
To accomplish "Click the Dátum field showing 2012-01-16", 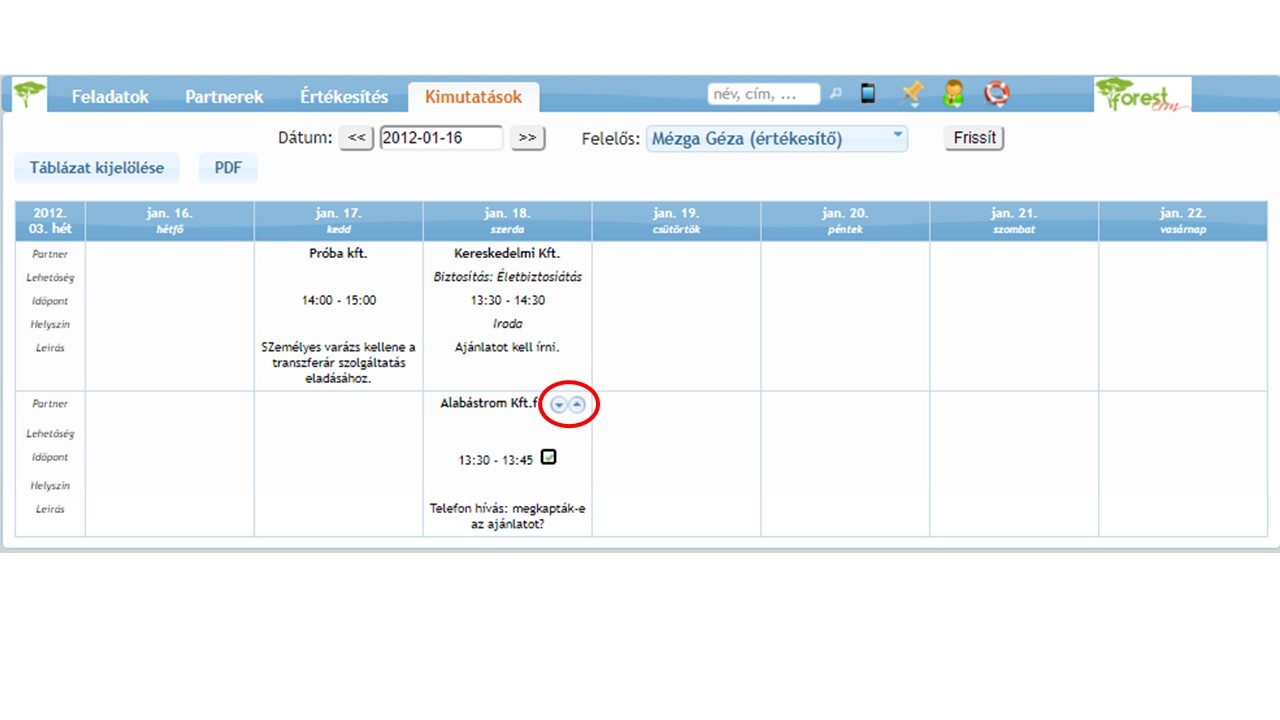I will tap(441, 138).
